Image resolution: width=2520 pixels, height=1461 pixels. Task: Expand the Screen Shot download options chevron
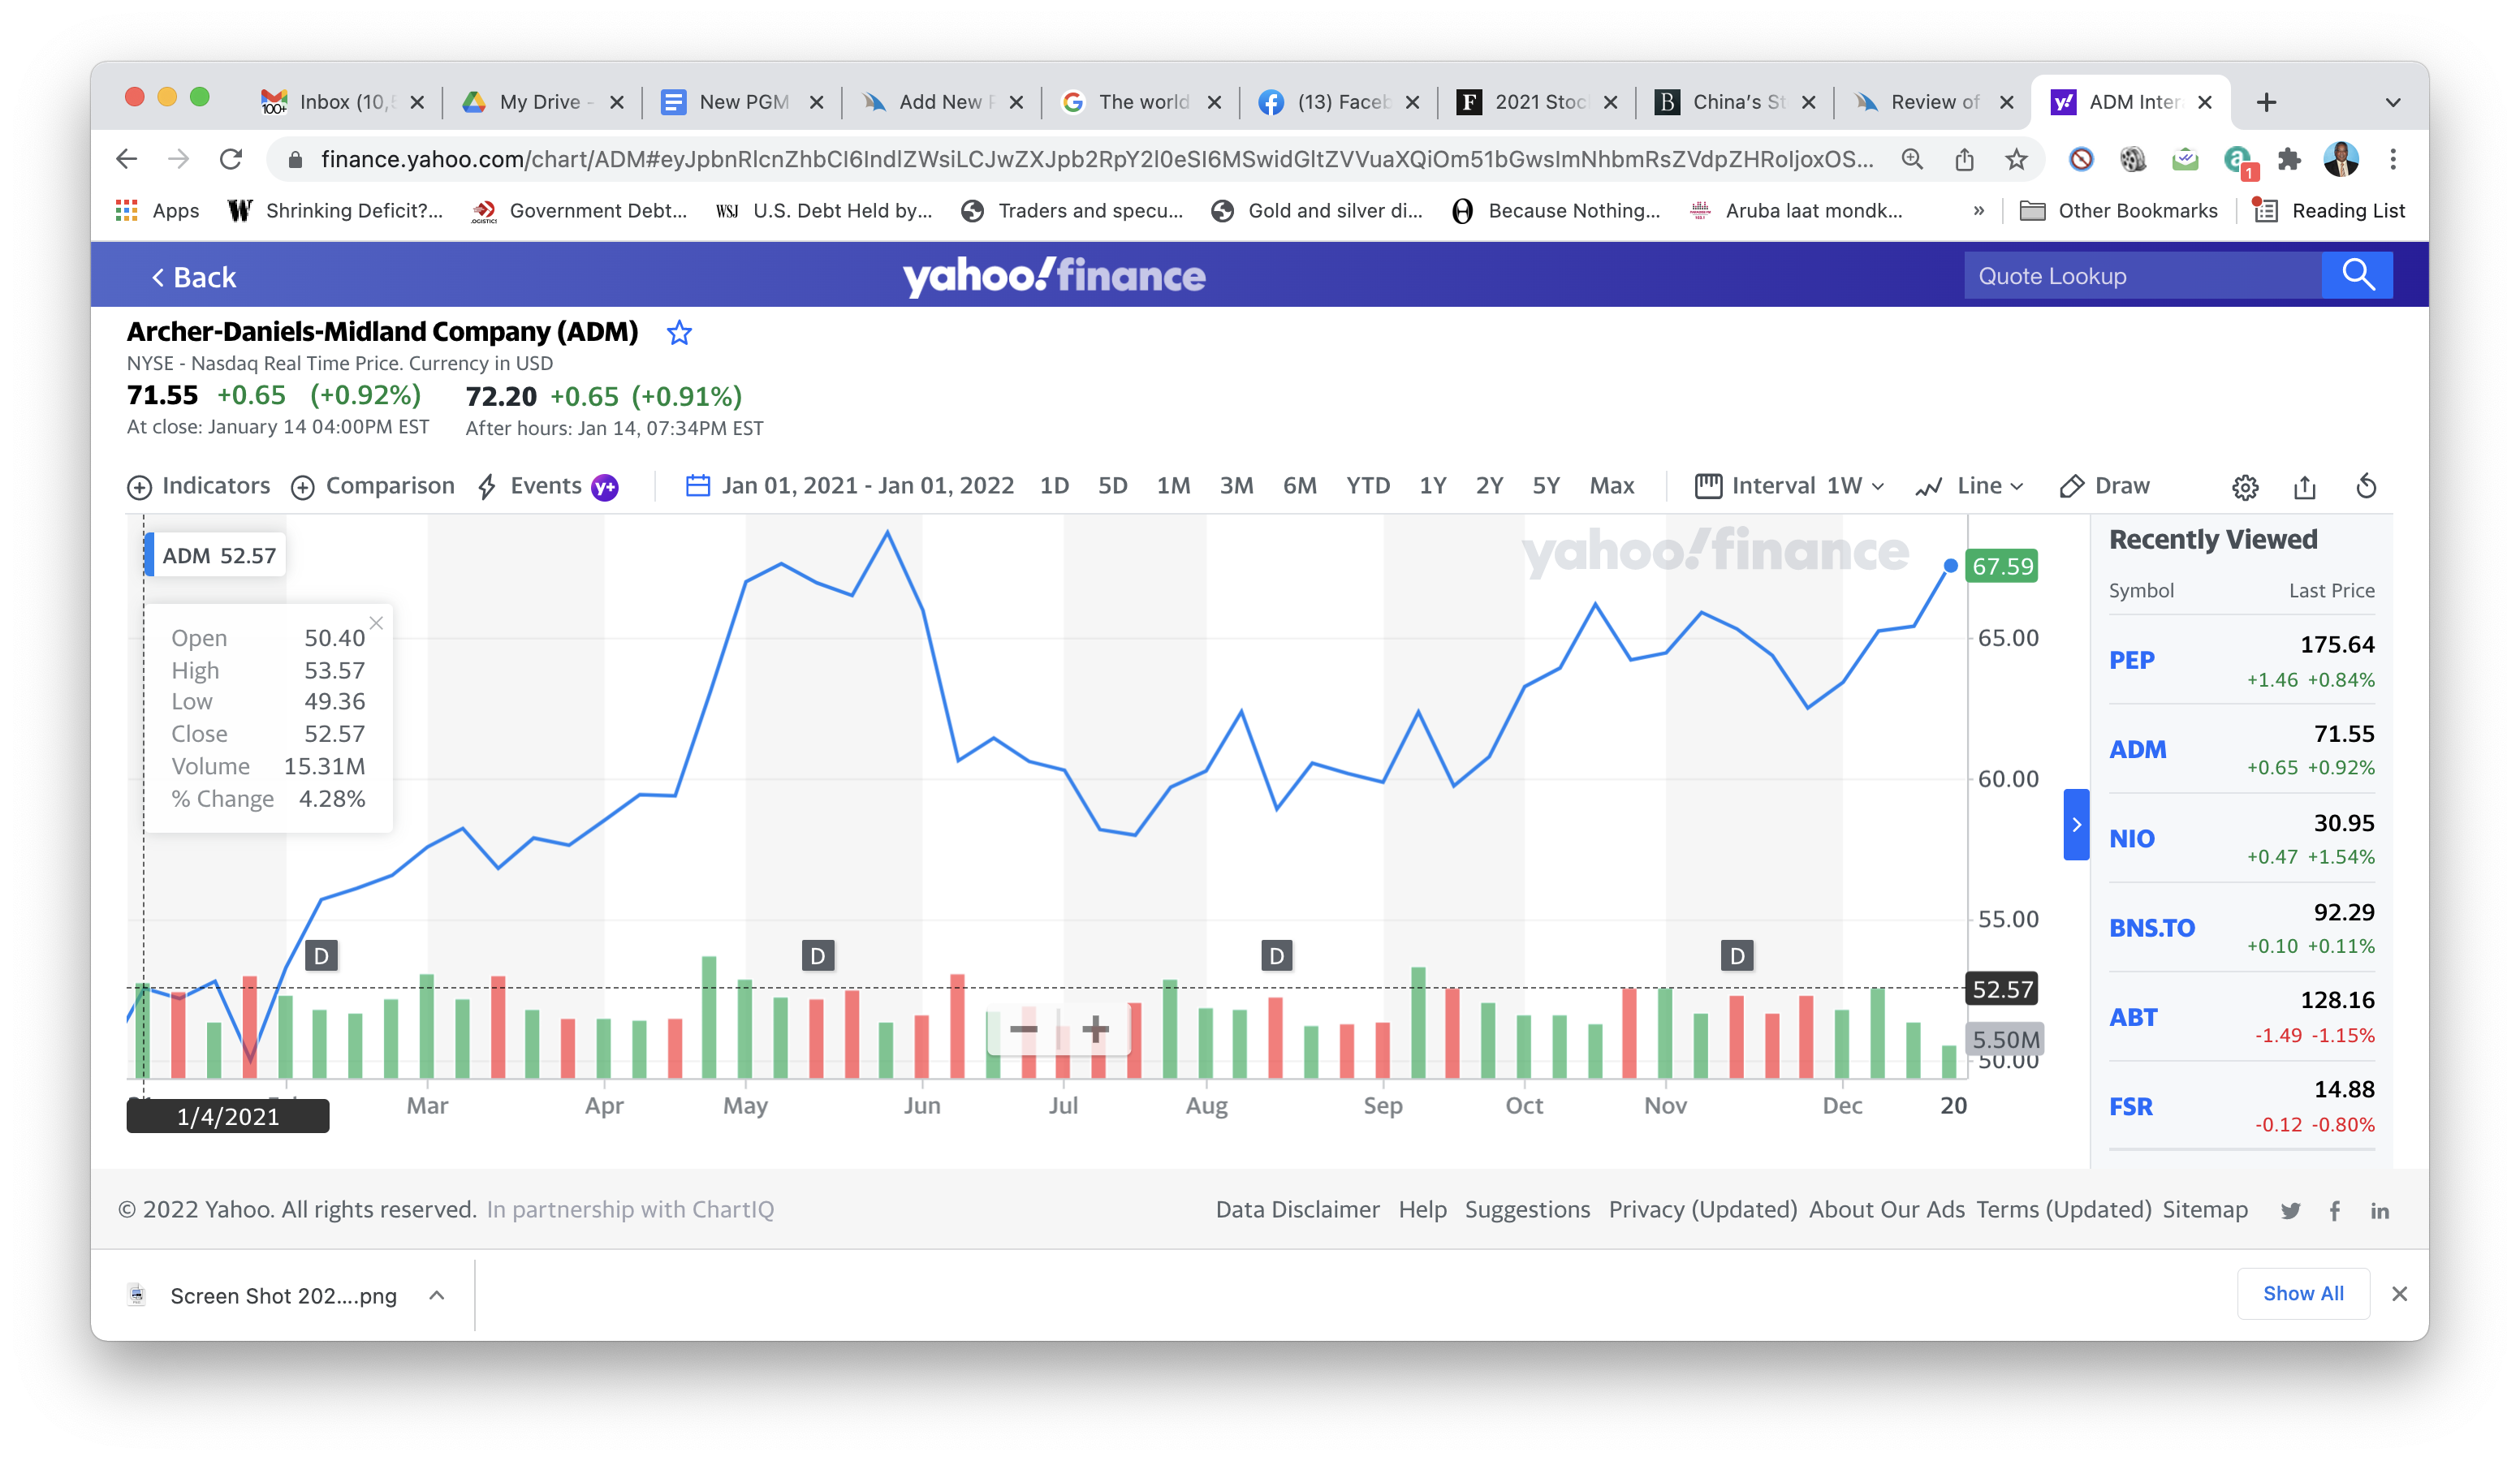pyautogui.click(x=437, y=1295)
